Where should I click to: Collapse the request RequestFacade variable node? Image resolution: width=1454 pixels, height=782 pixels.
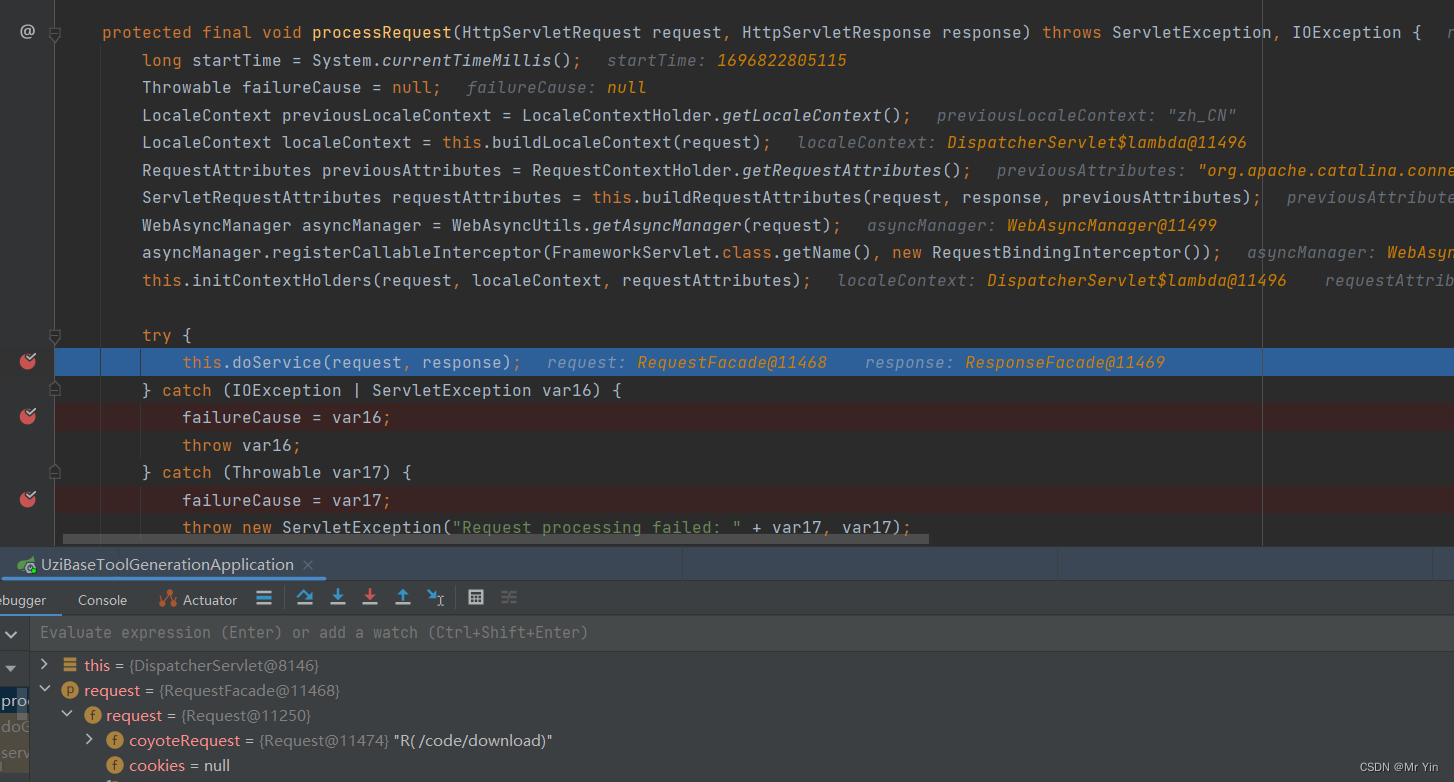(x=45, y=689)
